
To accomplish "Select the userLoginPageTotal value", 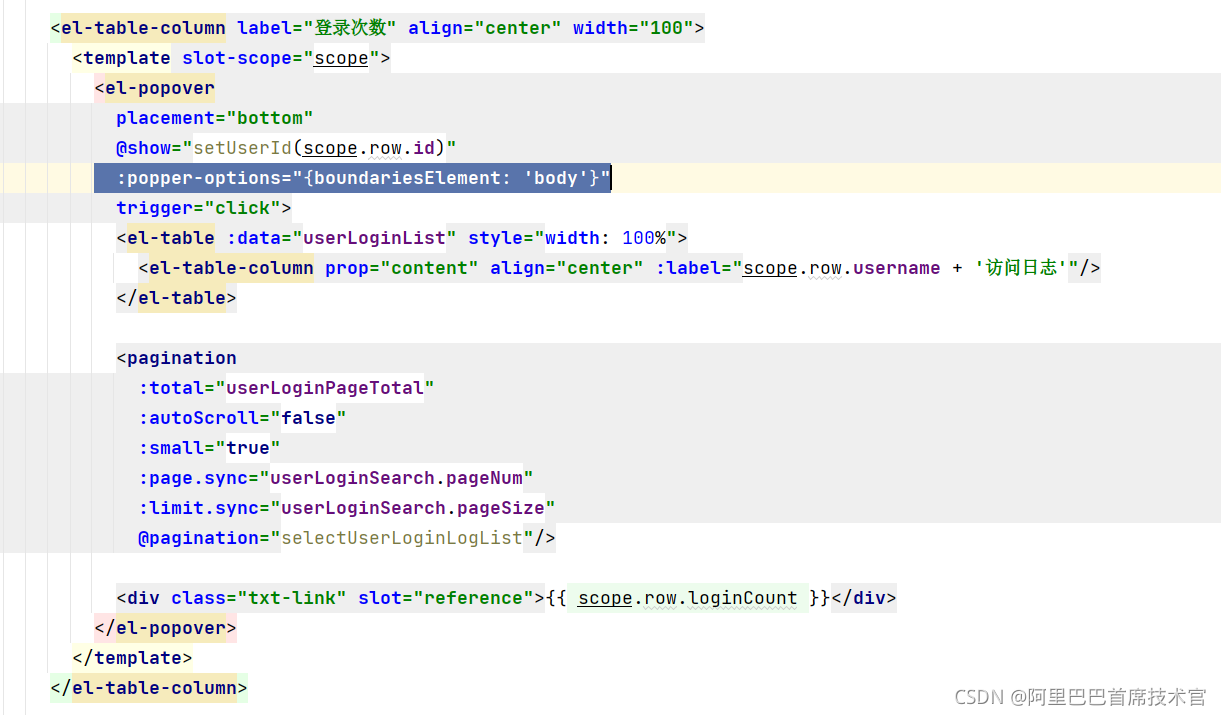I will 325,388.
